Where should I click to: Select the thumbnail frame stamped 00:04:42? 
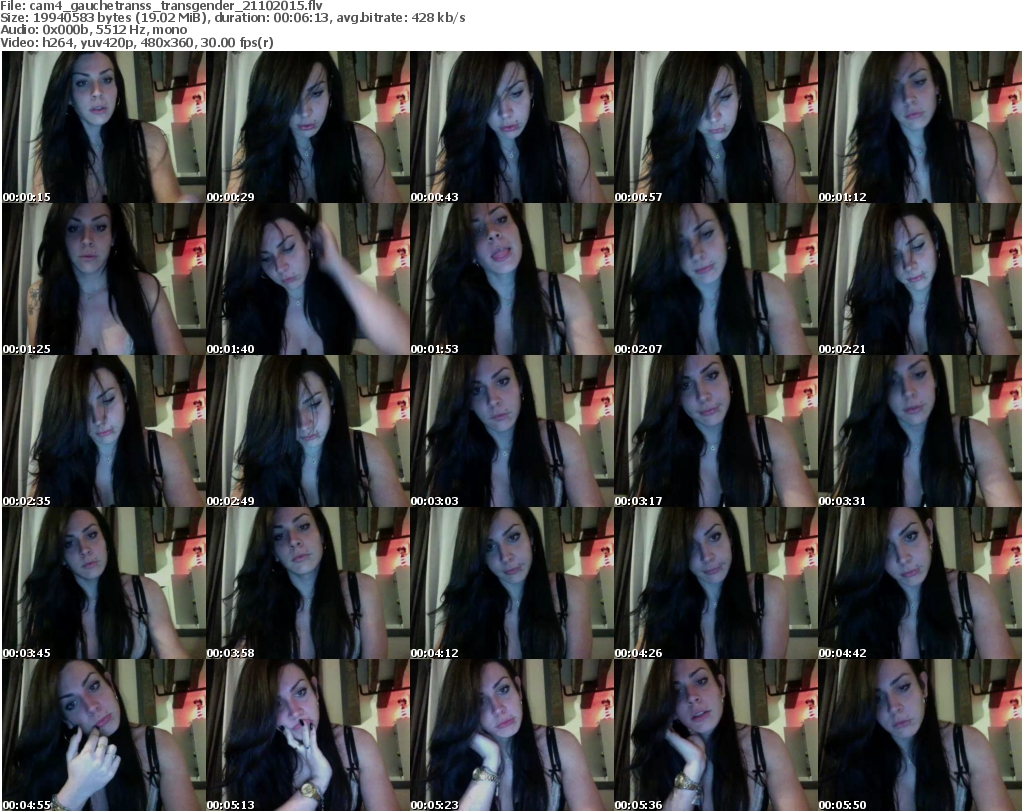920,583
